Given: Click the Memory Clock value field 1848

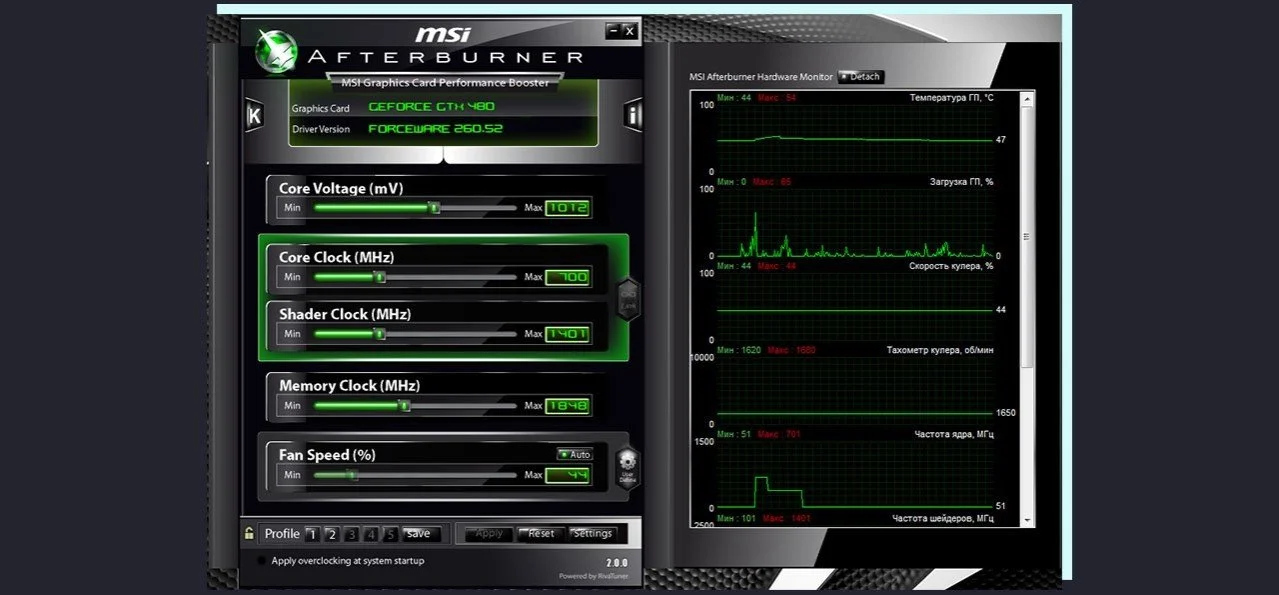Looking at the screenshot, I should pyautogui.click(x=567, y=406).
